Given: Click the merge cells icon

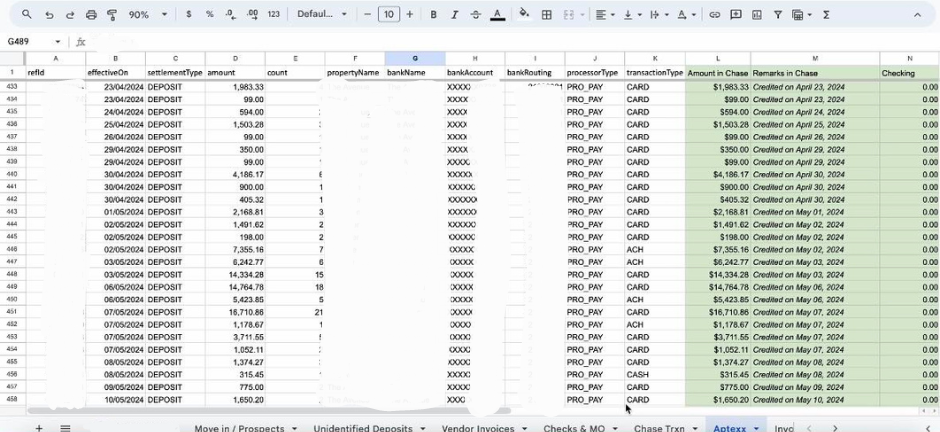Looking at the screenshot, I should [569, 14].
